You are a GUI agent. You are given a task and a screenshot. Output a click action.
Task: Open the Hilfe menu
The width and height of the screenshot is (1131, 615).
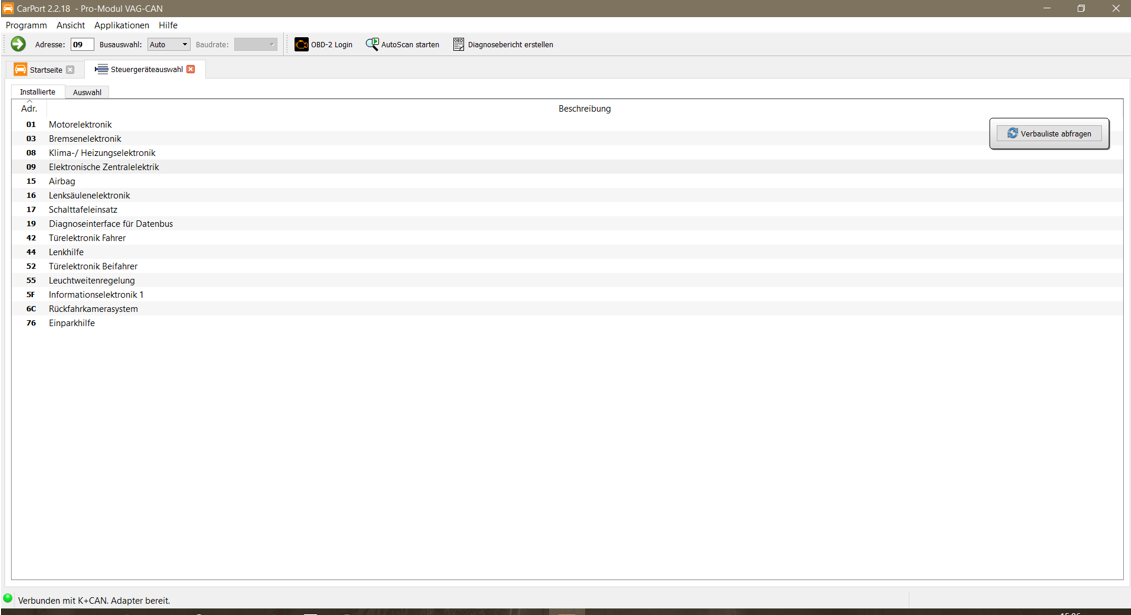(168, 25)
